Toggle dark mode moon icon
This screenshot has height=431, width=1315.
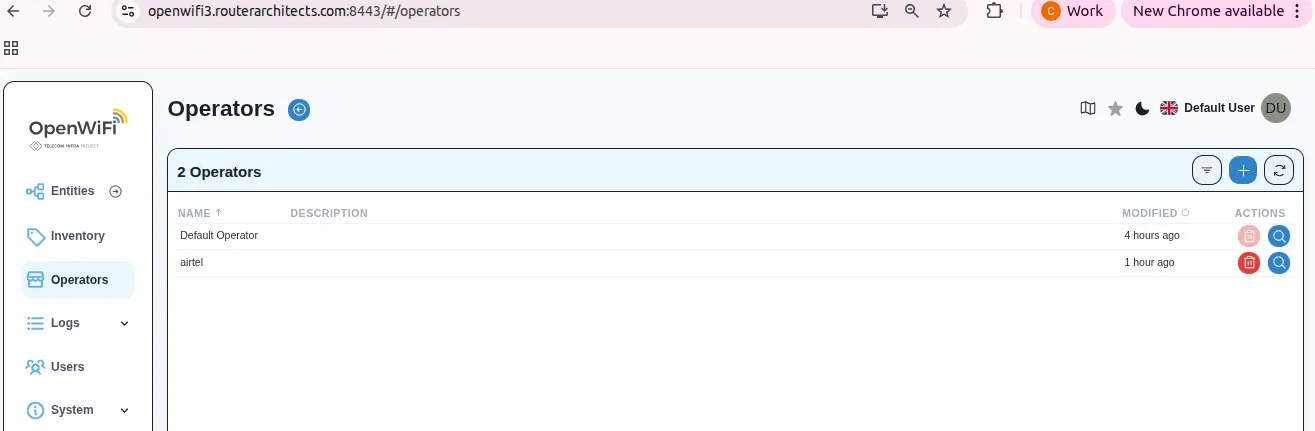[x=1142, y=108]
